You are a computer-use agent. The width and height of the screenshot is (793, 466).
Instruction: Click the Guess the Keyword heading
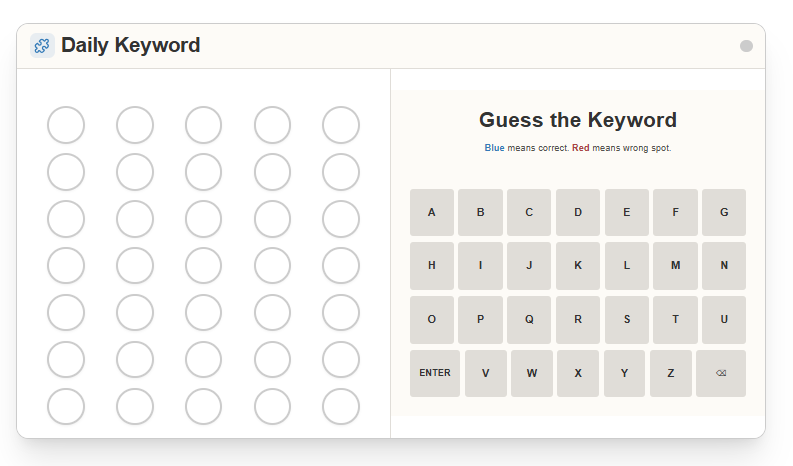(578, 120)
